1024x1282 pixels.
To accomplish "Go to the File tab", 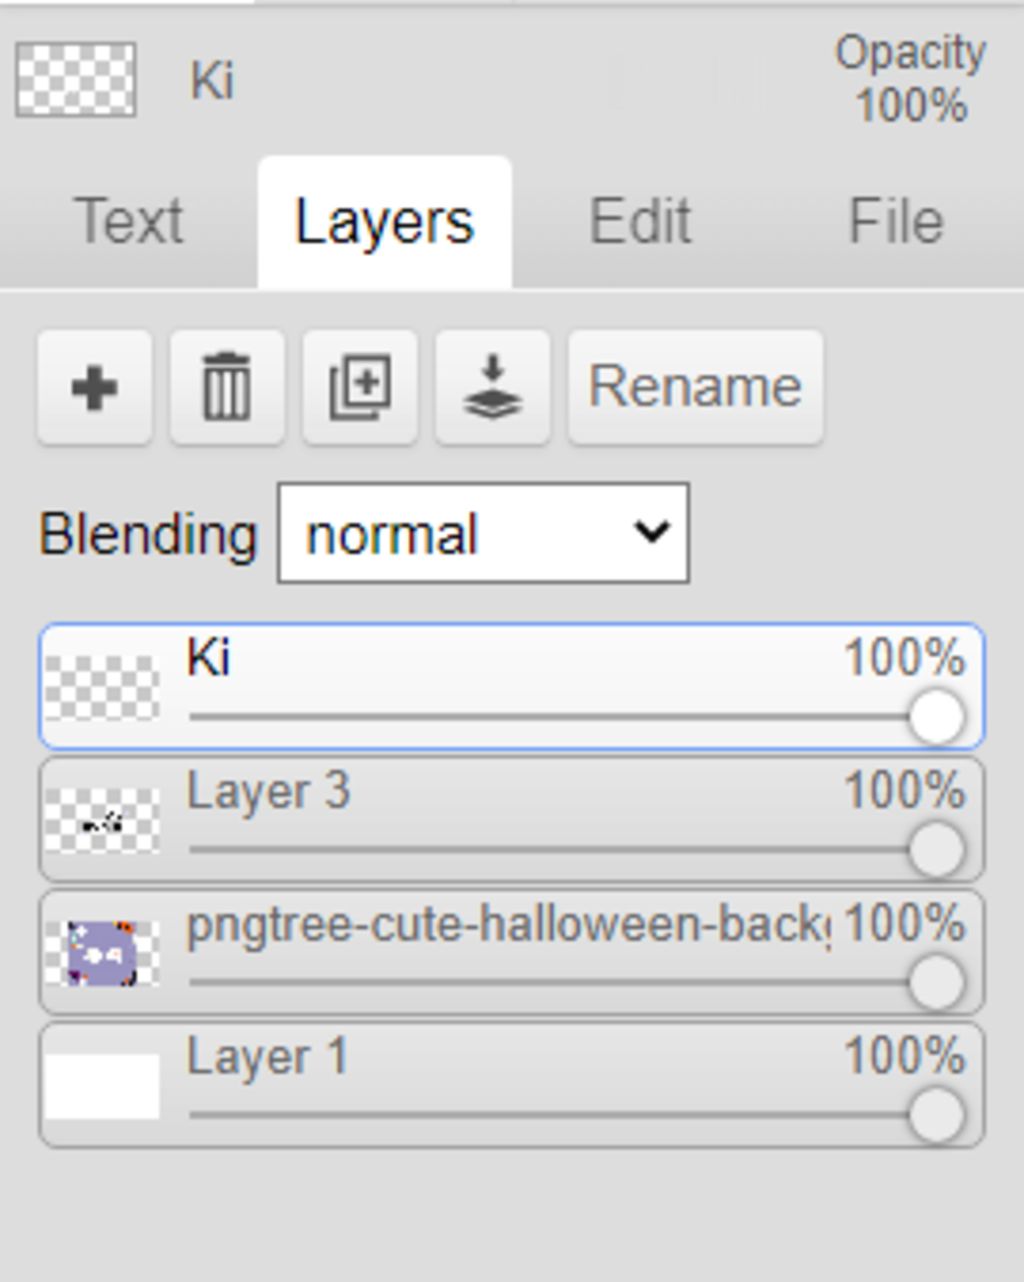I will (895, 221).
